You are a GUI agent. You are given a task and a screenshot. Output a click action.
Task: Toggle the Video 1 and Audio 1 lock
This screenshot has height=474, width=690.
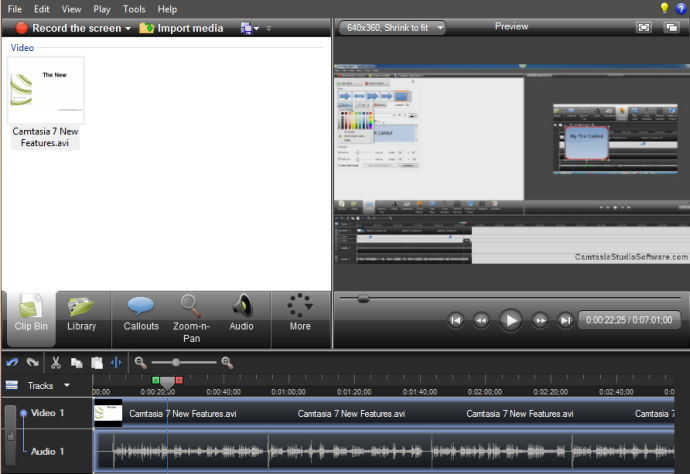10,436
